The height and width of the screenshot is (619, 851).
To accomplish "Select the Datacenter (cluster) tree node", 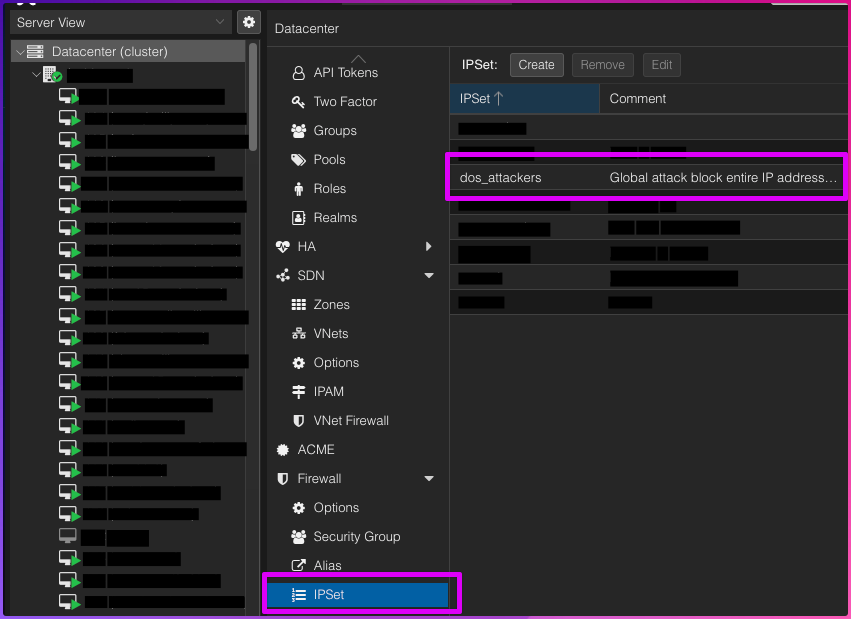I will click(x=109, y=51).
